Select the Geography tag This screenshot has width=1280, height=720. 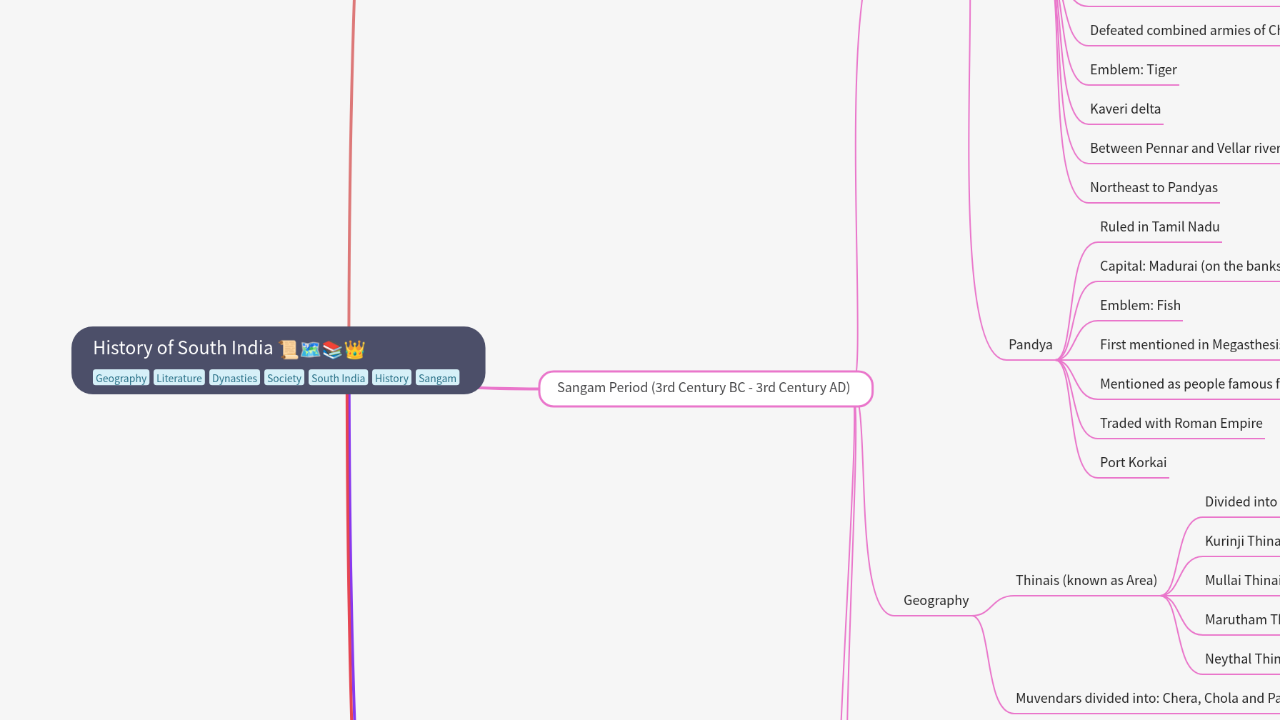click(x=121, y=378)
